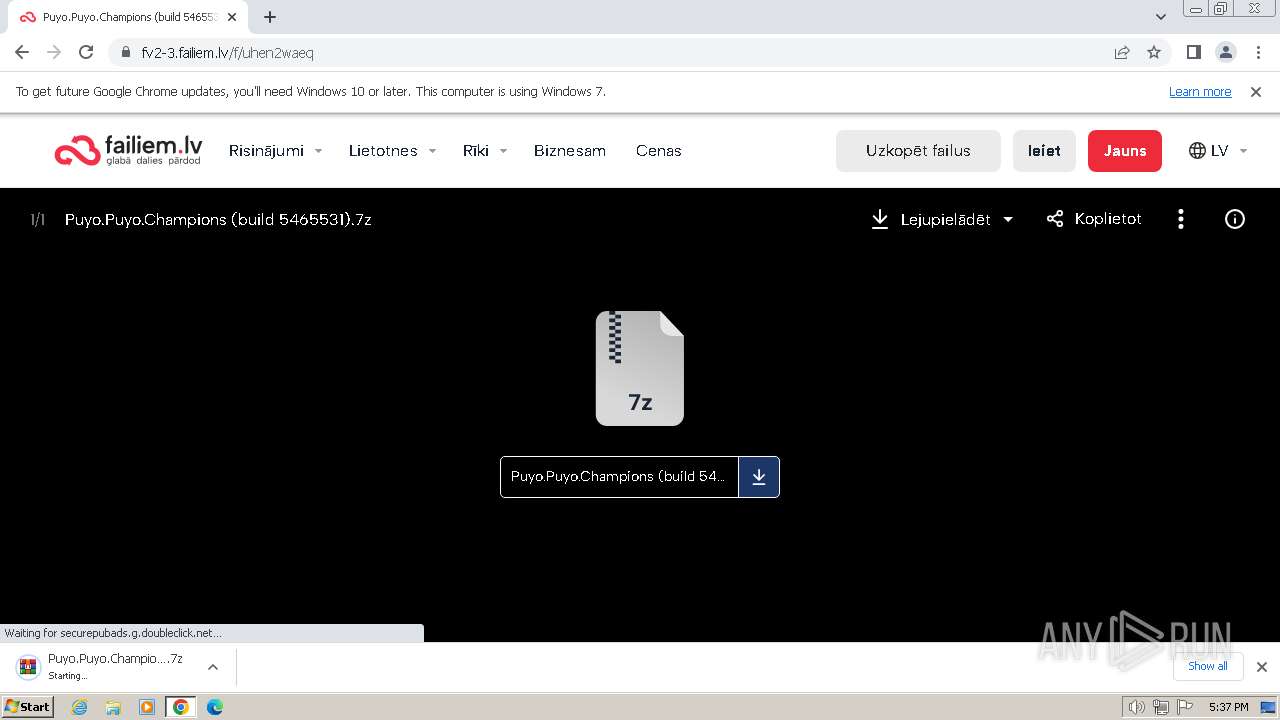Open File Explorer from the taskbar

tap(113, 707)
